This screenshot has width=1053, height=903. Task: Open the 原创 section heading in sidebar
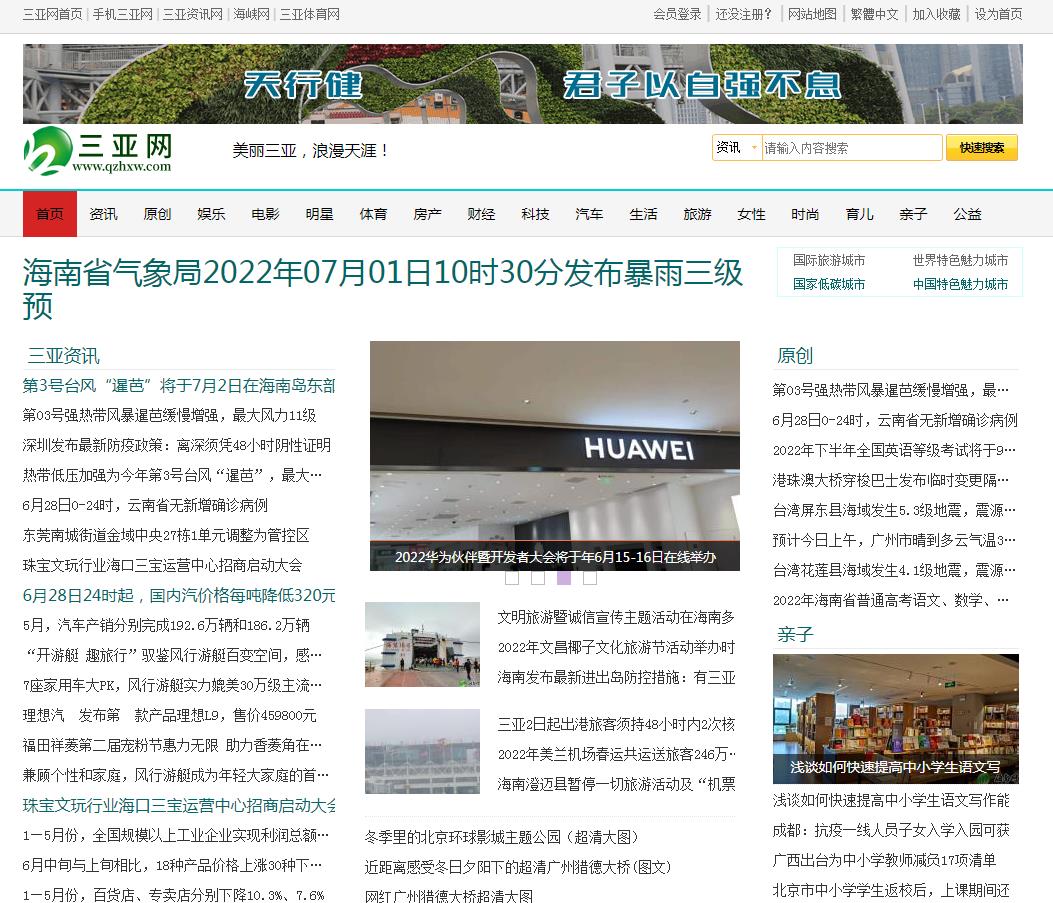point(795,356)
